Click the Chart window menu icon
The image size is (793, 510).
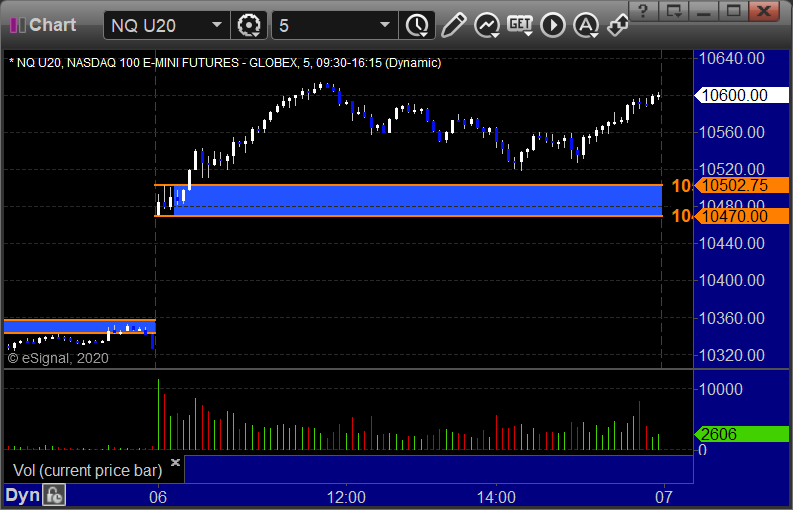(18, 25)
